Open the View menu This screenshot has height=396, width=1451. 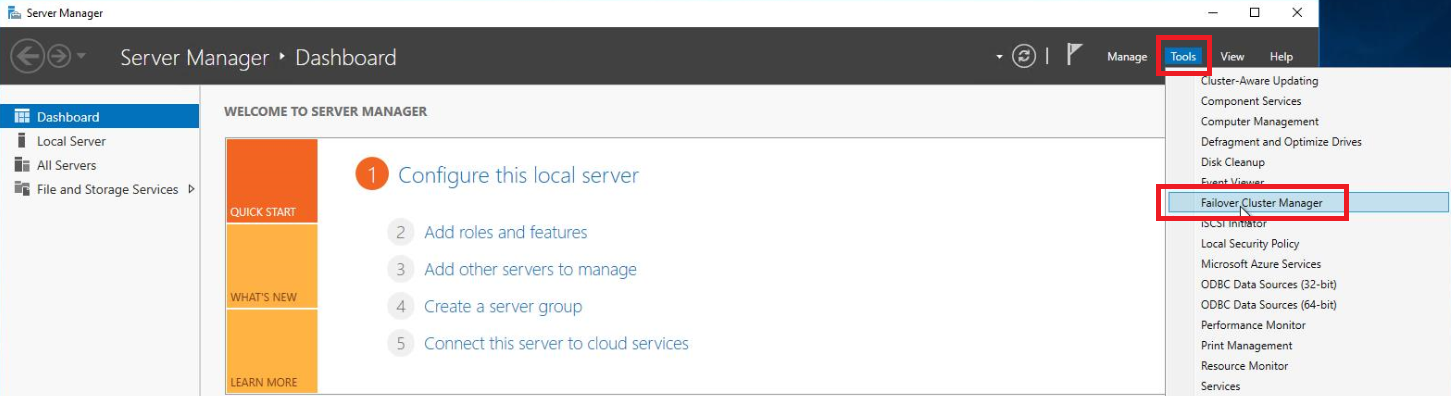[1232, 57]
